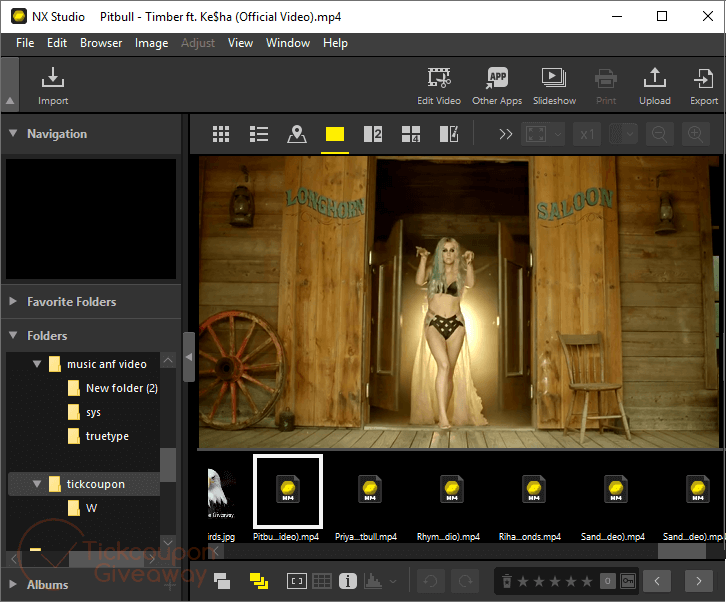Rotate image clockwise
The height and width of the screenshot is (602, 726).
(465, 581)
